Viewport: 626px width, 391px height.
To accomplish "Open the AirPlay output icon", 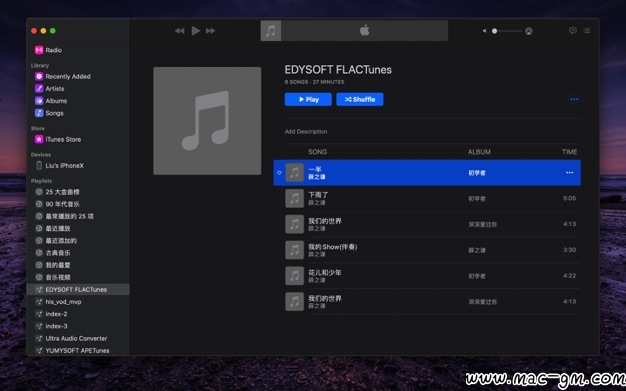I will pos(529,31).
